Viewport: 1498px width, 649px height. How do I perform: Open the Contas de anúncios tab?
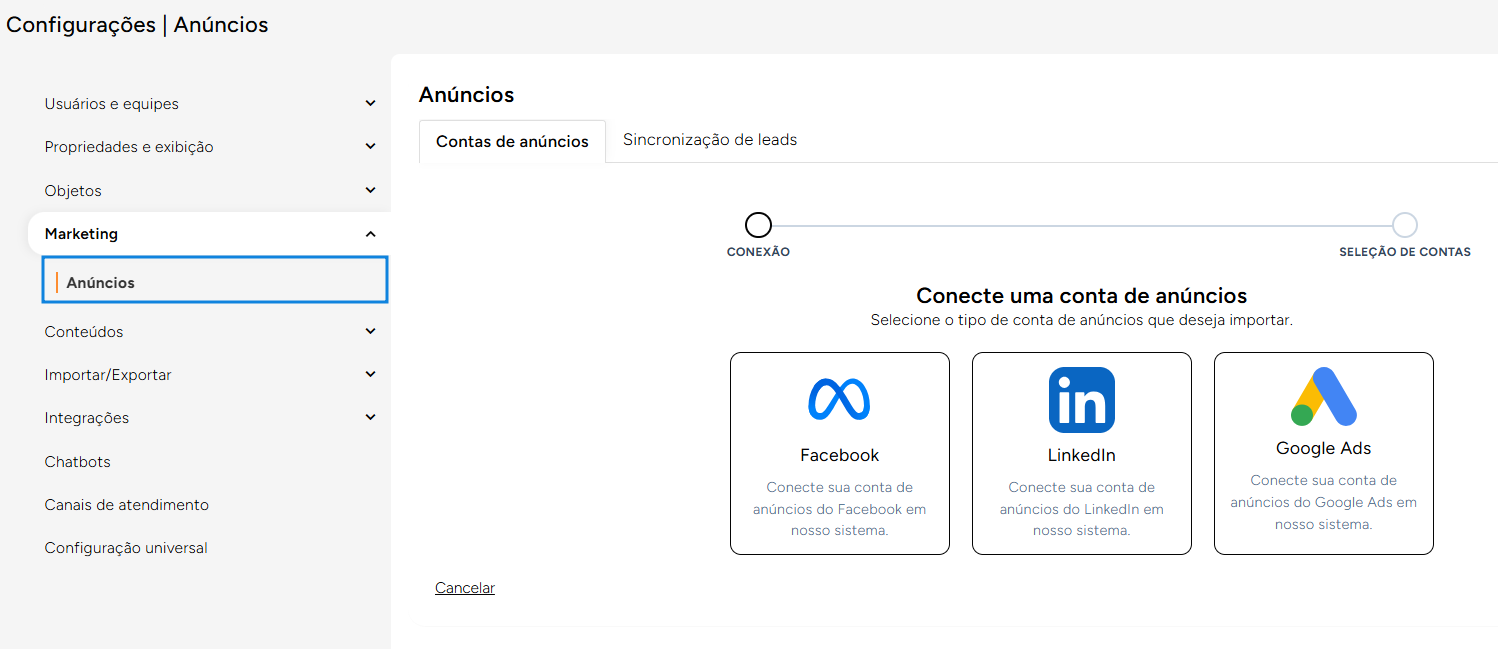(x=512, y=142)
